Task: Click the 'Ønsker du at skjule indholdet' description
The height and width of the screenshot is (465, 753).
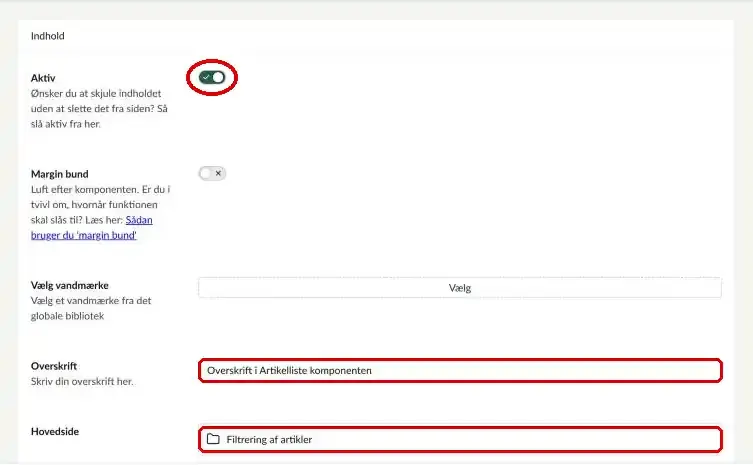Action: tap(99, 109)
